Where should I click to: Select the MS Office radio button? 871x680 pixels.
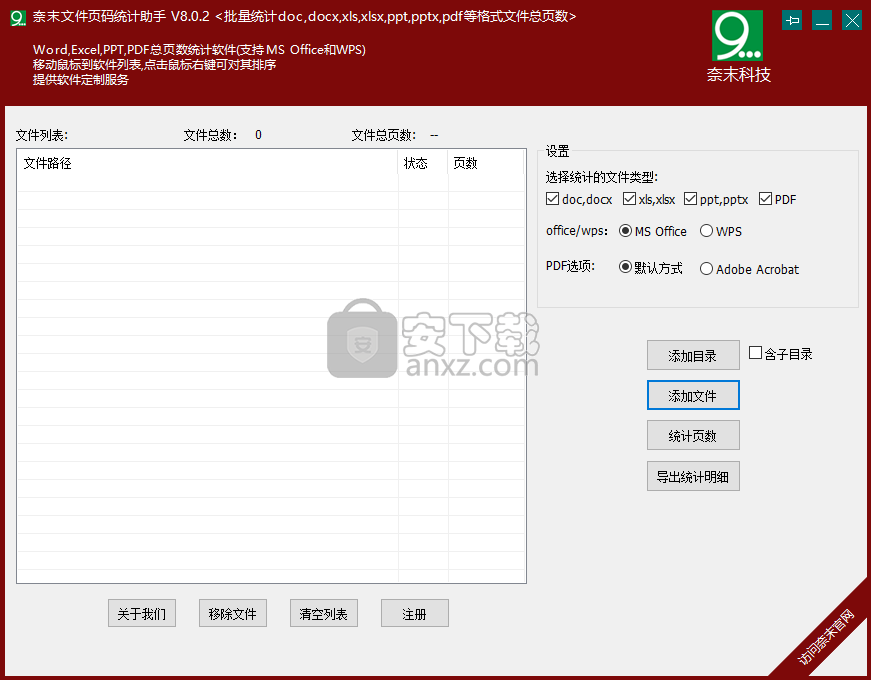(626, 231)
